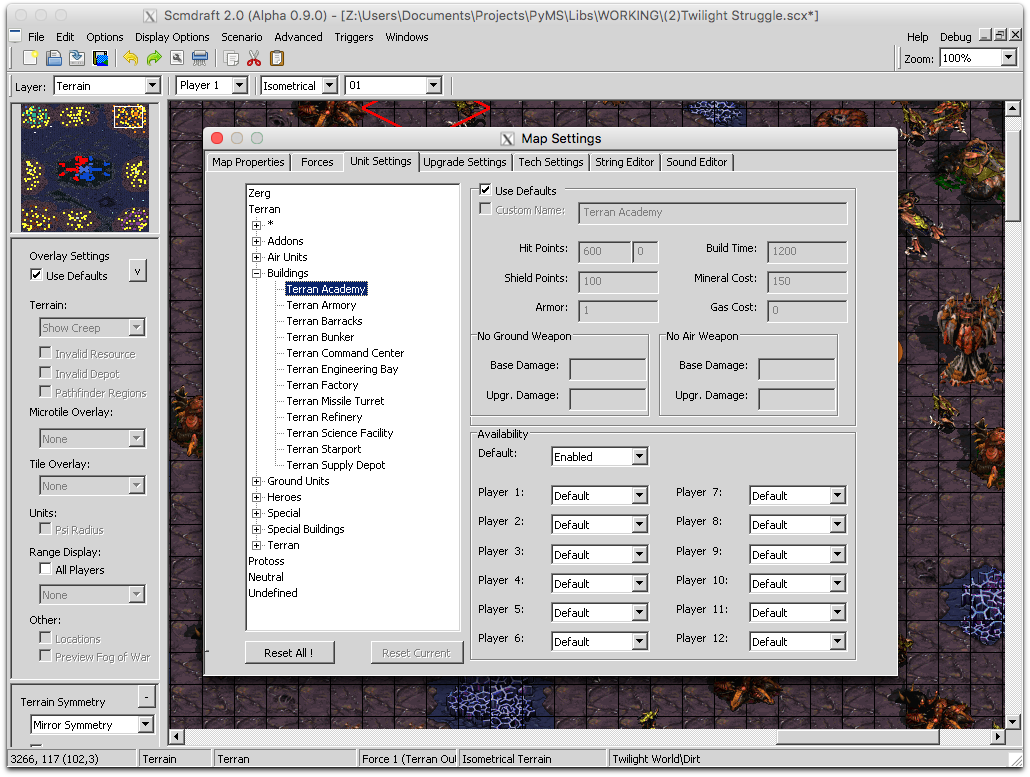This screenshot has height=777, width=1030.
Task: Click the New map toolbar icon
Action: [31, 58]
